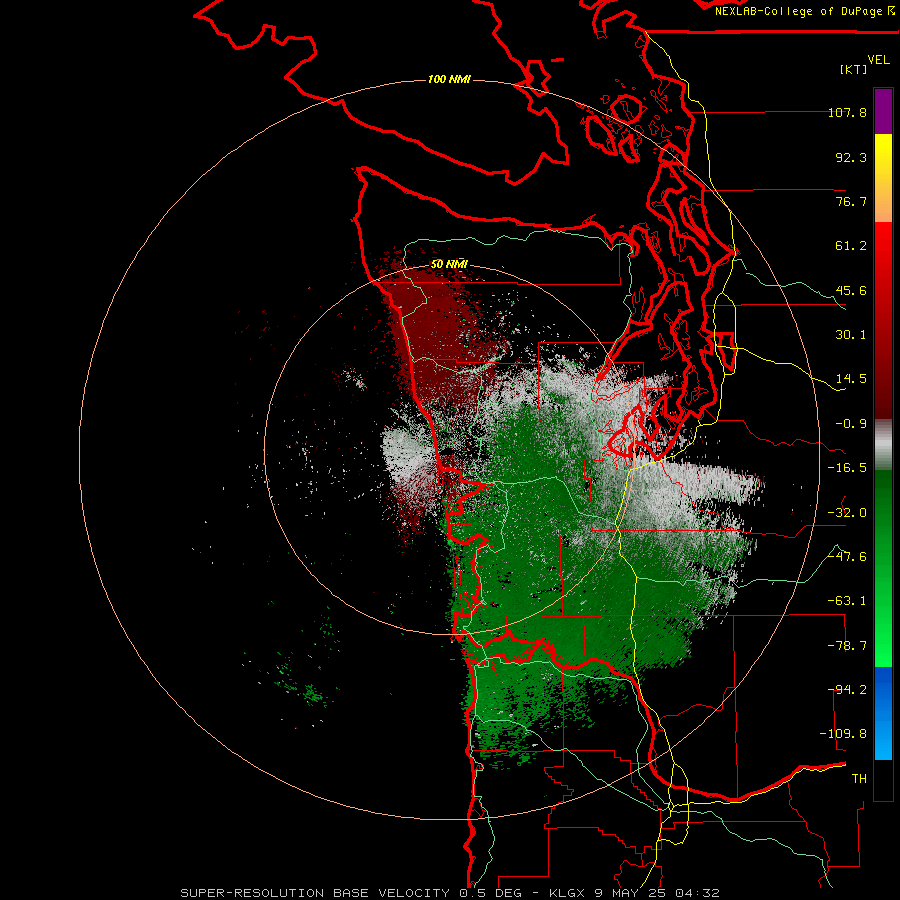Click the 50 NMI range ring label

tap(449, 264)
